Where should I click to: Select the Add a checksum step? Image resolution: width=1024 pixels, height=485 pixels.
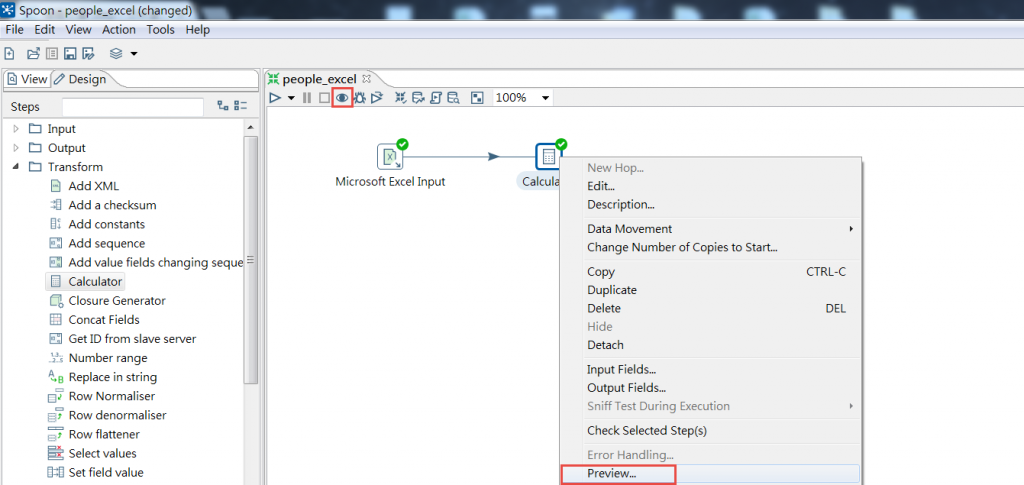click(x=112, y=205)
